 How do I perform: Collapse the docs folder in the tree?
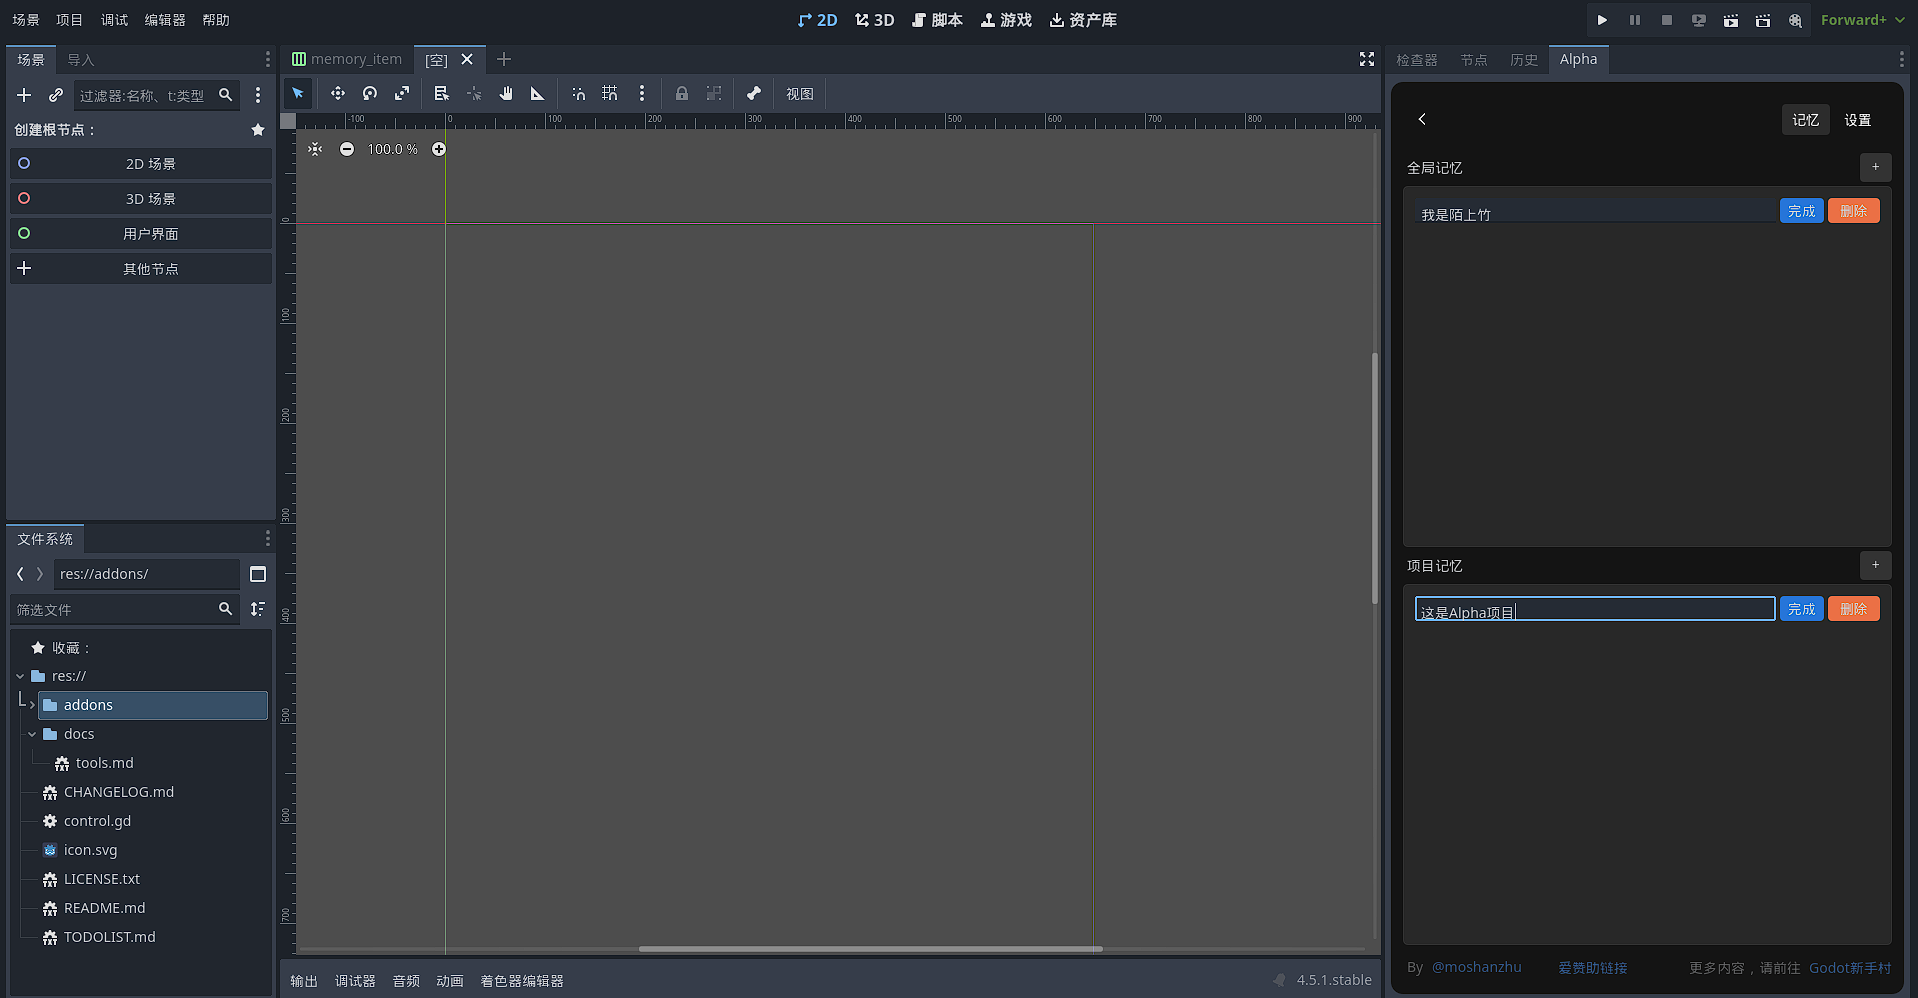point(32,734)
